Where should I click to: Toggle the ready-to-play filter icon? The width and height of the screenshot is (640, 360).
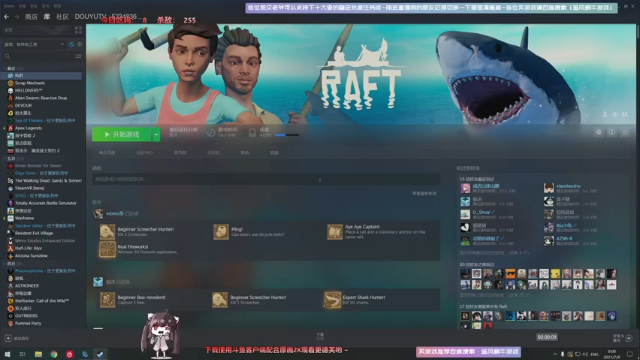pyautogui.click(x=80, y=44)
